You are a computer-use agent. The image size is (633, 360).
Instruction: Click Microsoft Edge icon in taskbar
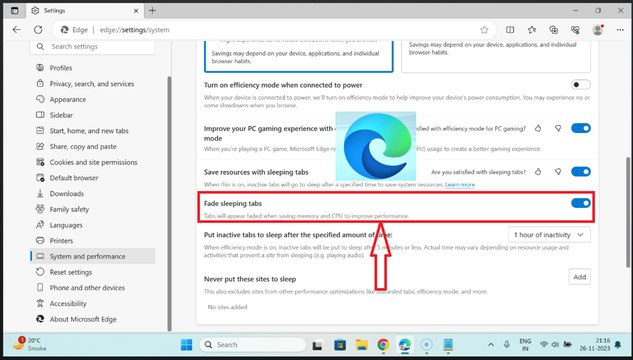coord(405,345)
